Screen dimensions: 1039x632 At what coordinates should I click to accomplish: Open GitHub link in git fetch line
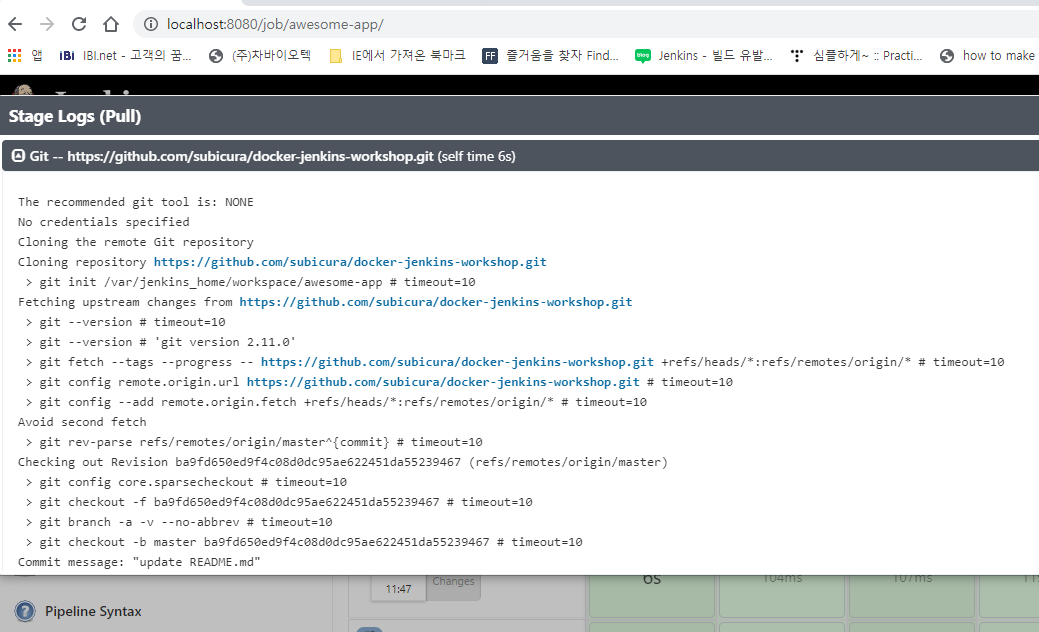457,362
